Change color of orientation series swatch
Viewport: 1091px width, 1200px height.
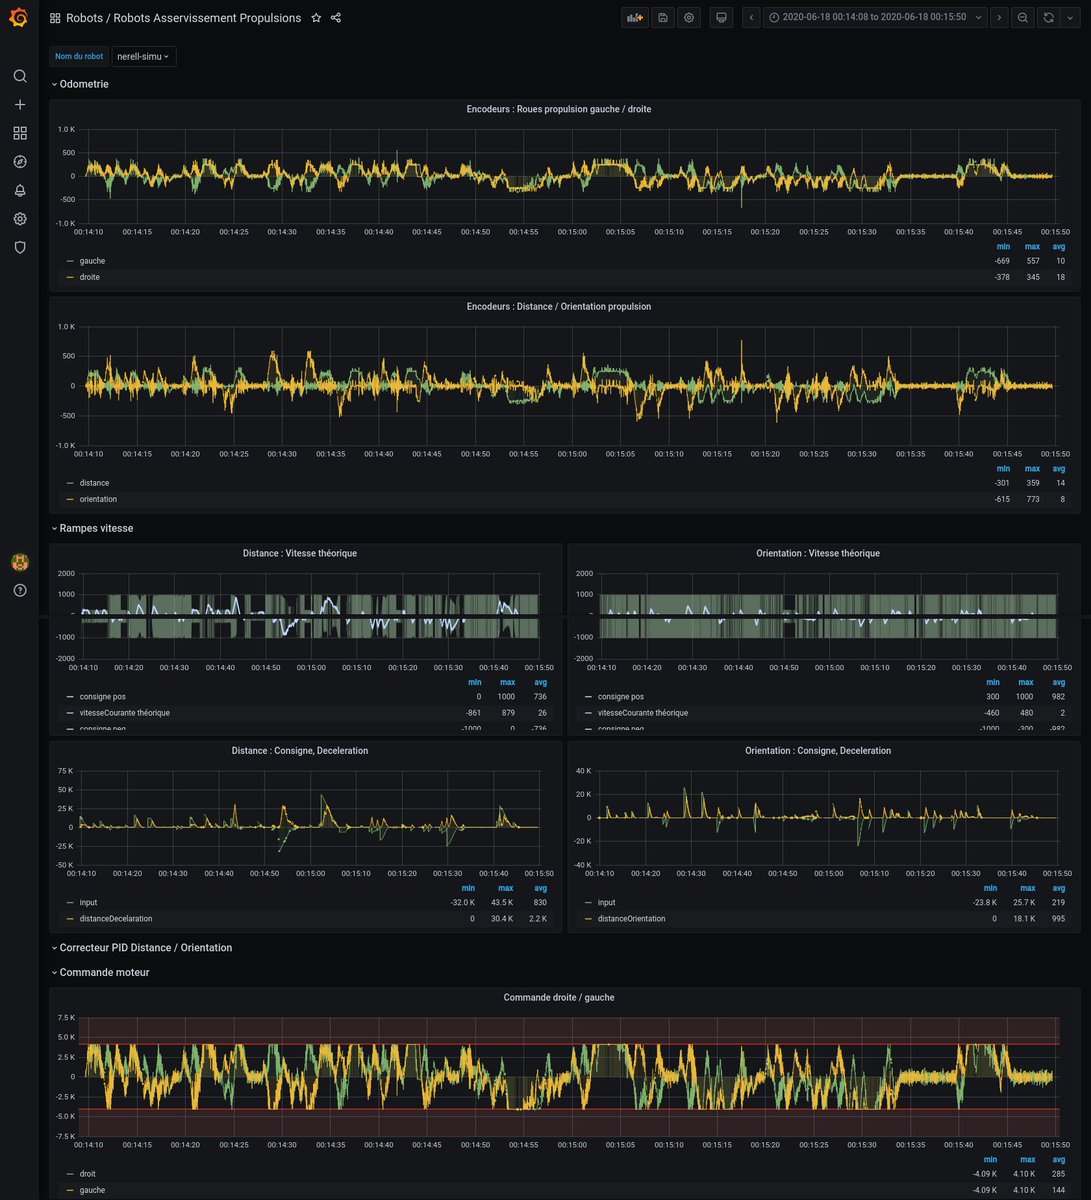point(70,499)
